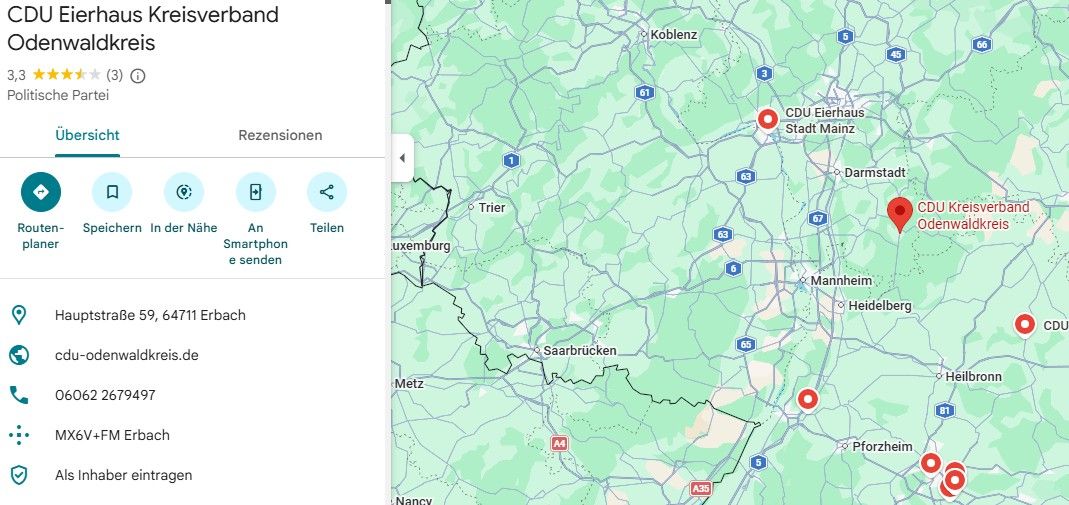Click the address Hauptstraße 59, 64711 Erbach

[x=150, y=315]
